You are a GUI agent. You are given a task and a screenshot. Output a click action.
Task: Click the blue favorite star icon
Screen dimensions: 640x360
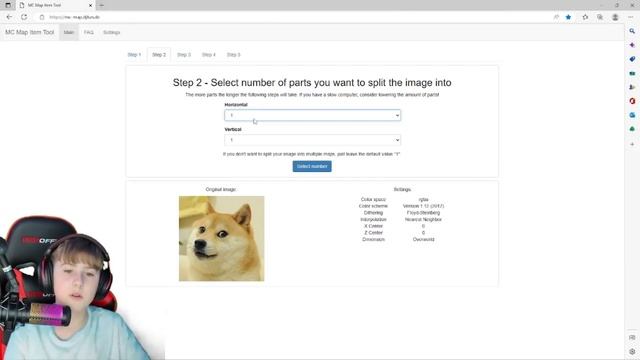pos(569,17)
